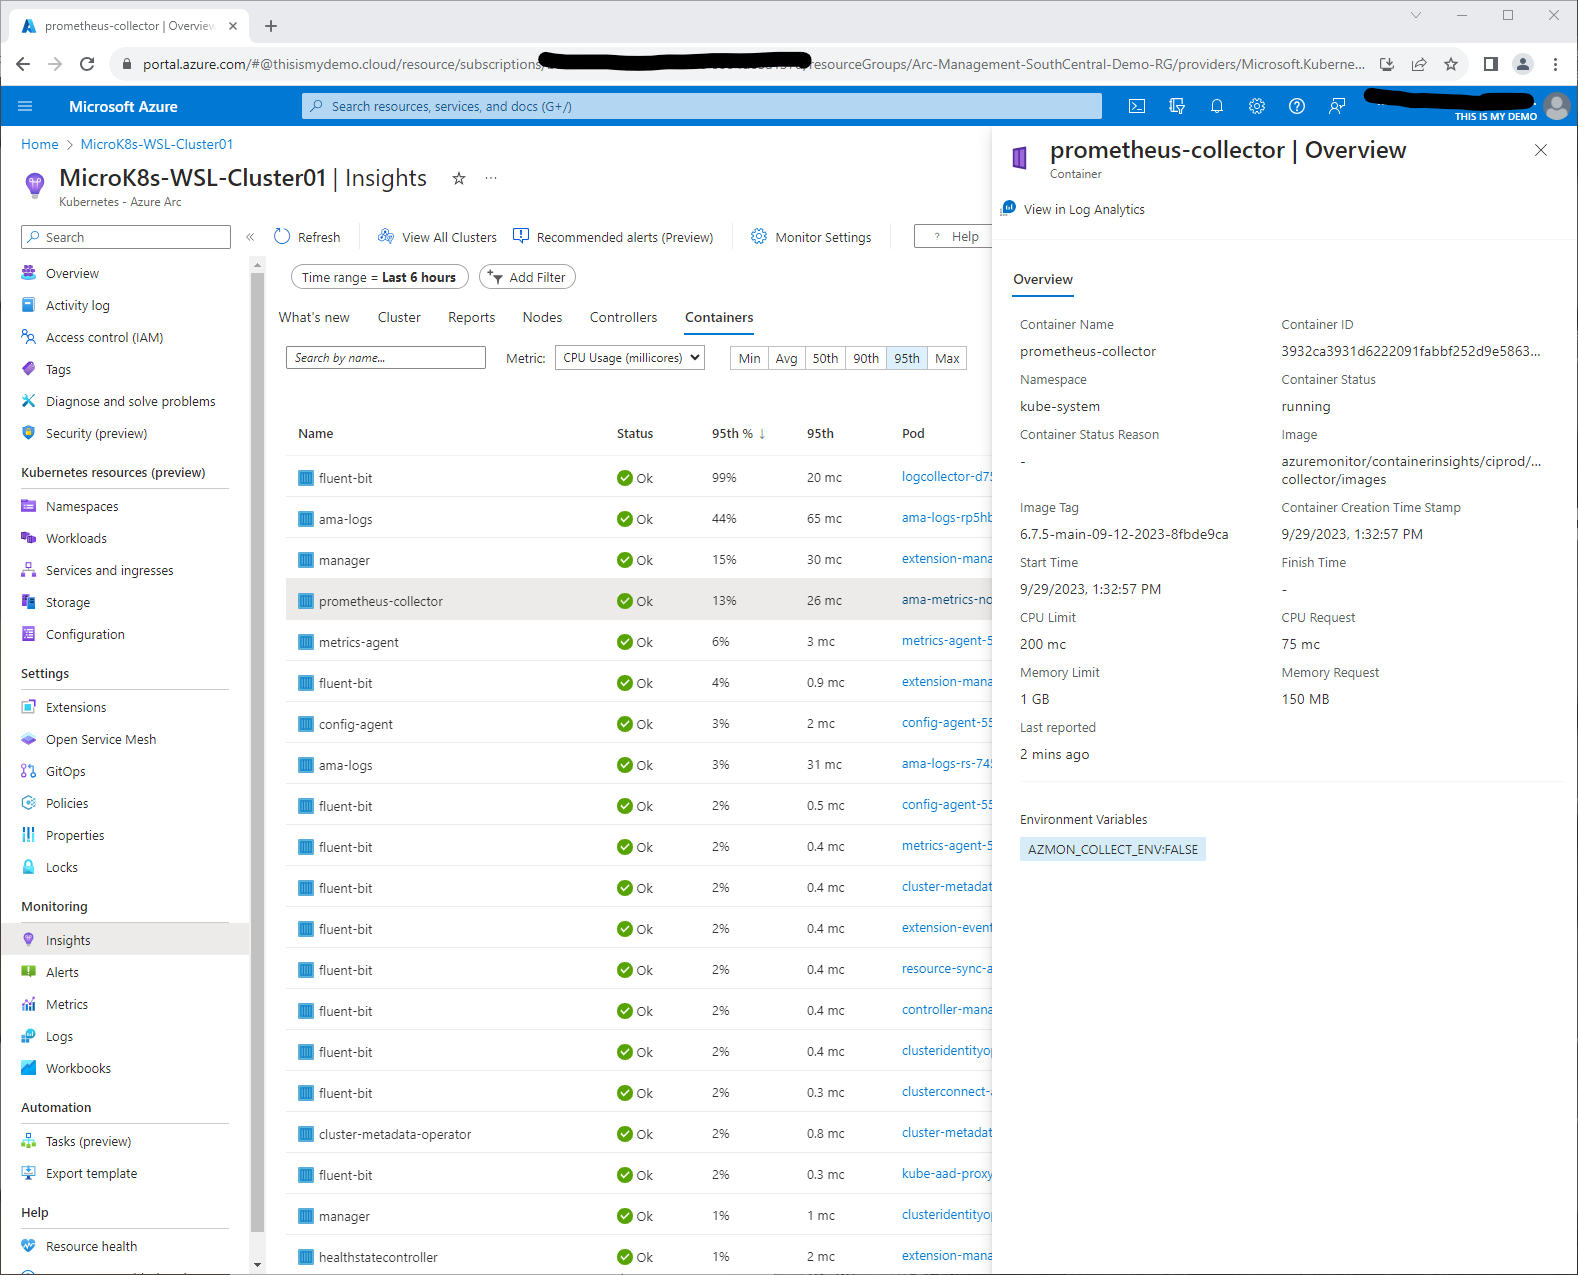Favorite the cluster with star icon
This screenshot has width=1578, height=1275.
[x=459, y=178]
